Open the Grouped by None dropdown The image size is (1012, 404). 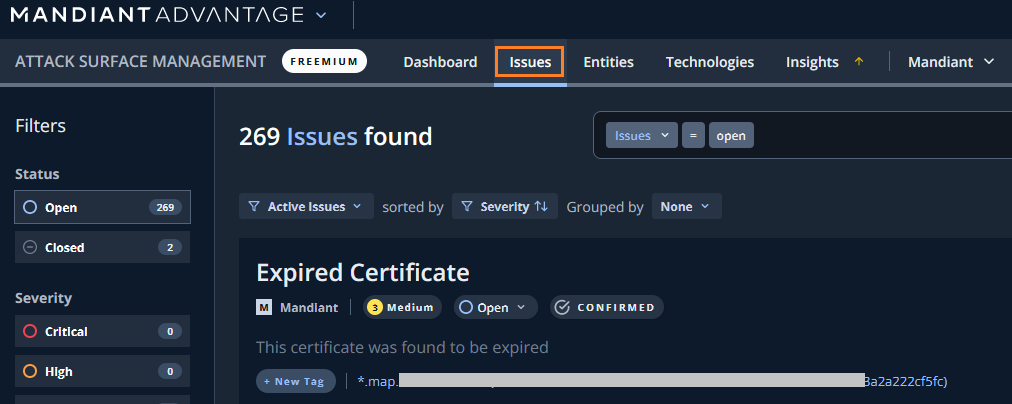click(686, 207)
